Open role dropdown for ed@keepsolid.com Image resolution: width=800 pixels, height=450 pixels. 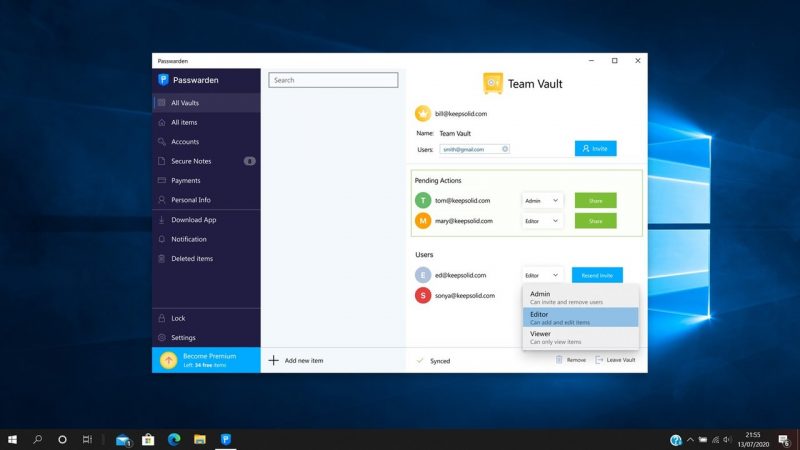(x=542, y=275)
